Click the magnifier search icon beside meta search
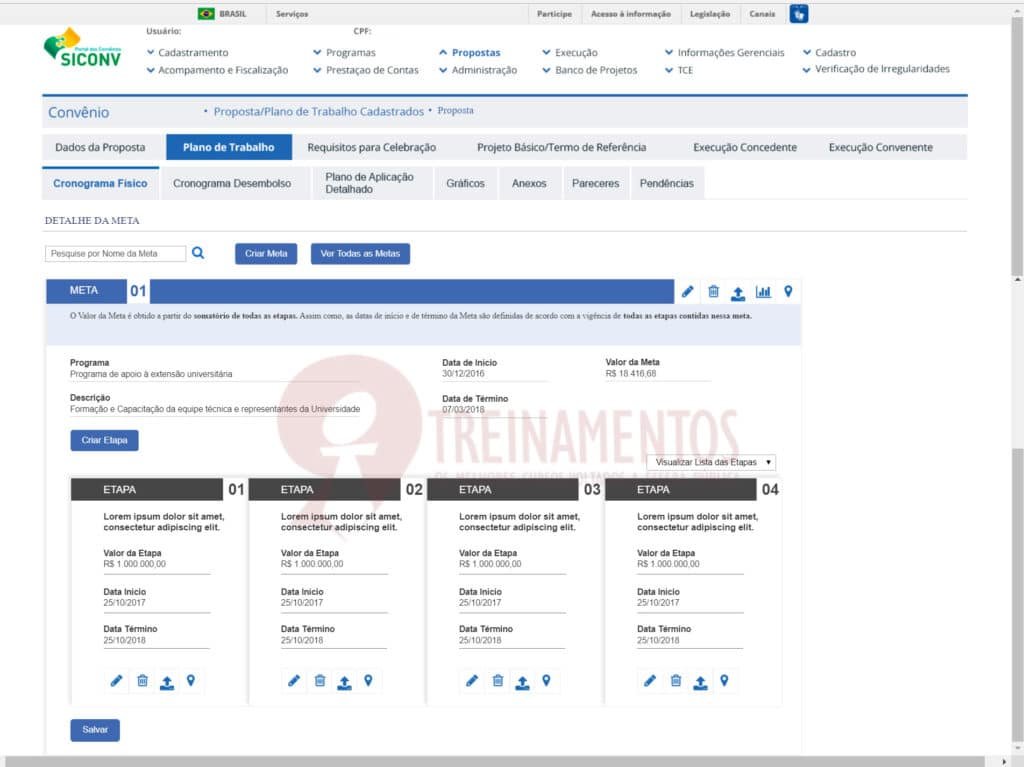The image size is (1024, 767). tap(198, 253)
